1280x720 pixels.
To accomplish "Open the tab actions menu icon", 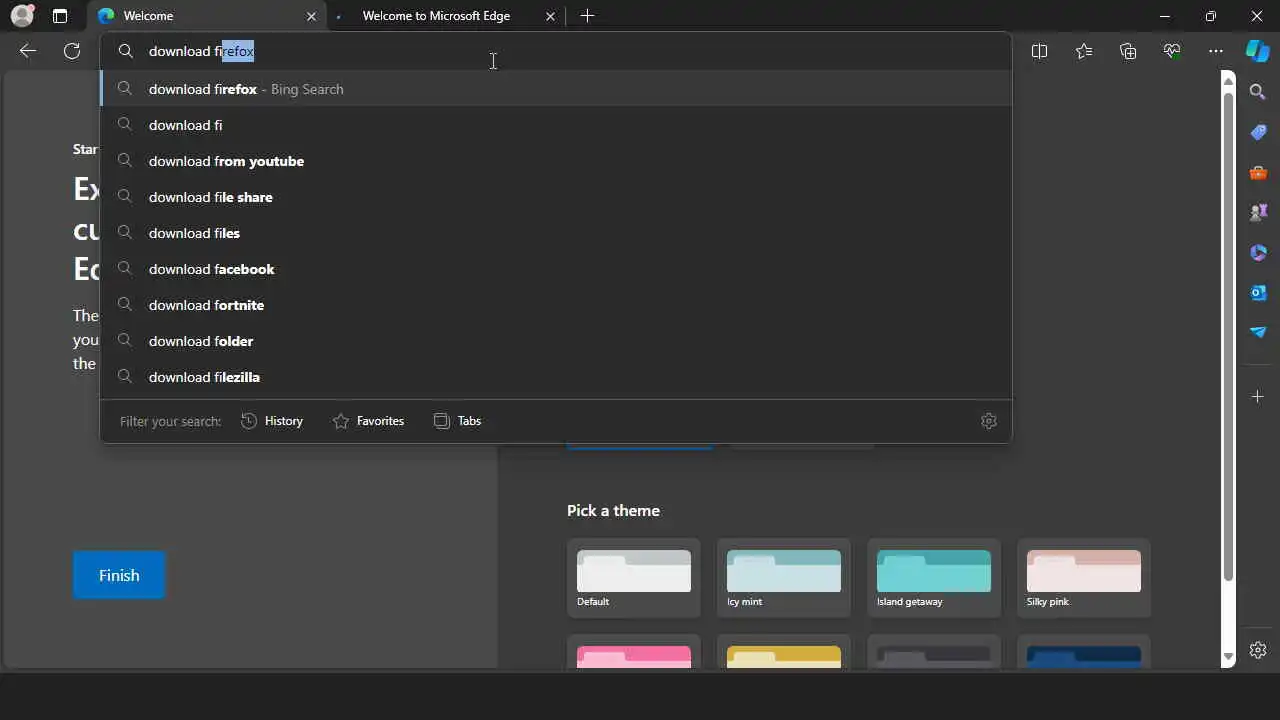I will (60, 16).
